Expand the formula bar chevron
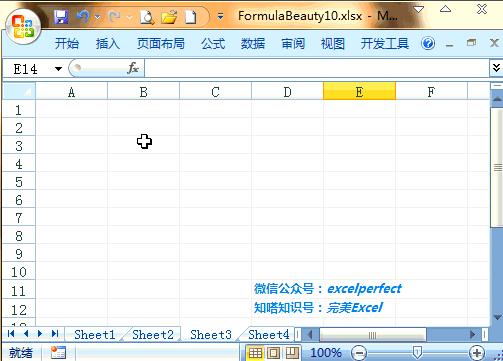 [496, 68]
